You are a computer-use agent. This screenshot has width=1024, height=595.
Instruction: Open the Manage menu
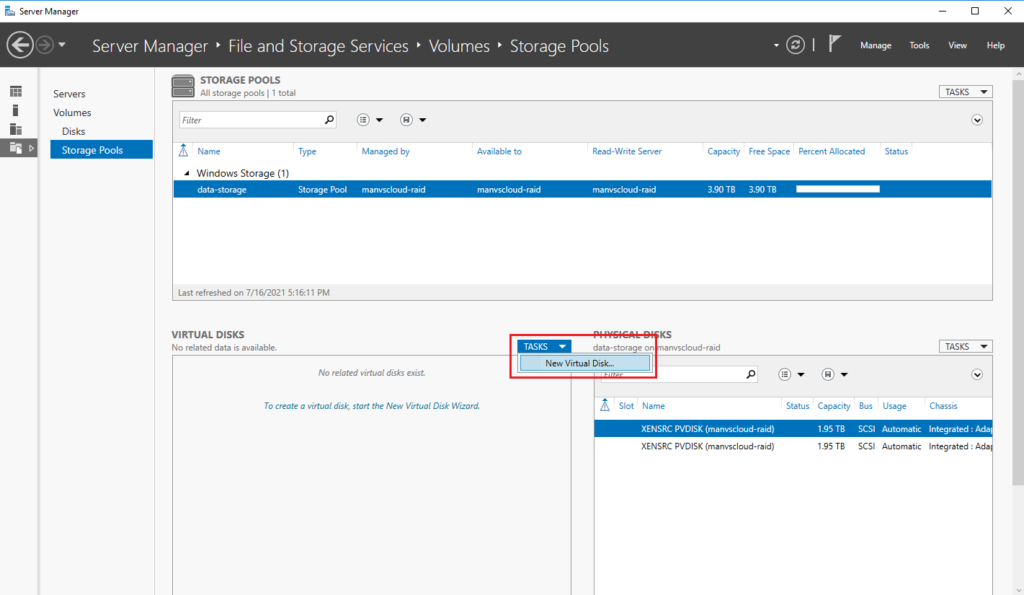click(x=875, y=45)
